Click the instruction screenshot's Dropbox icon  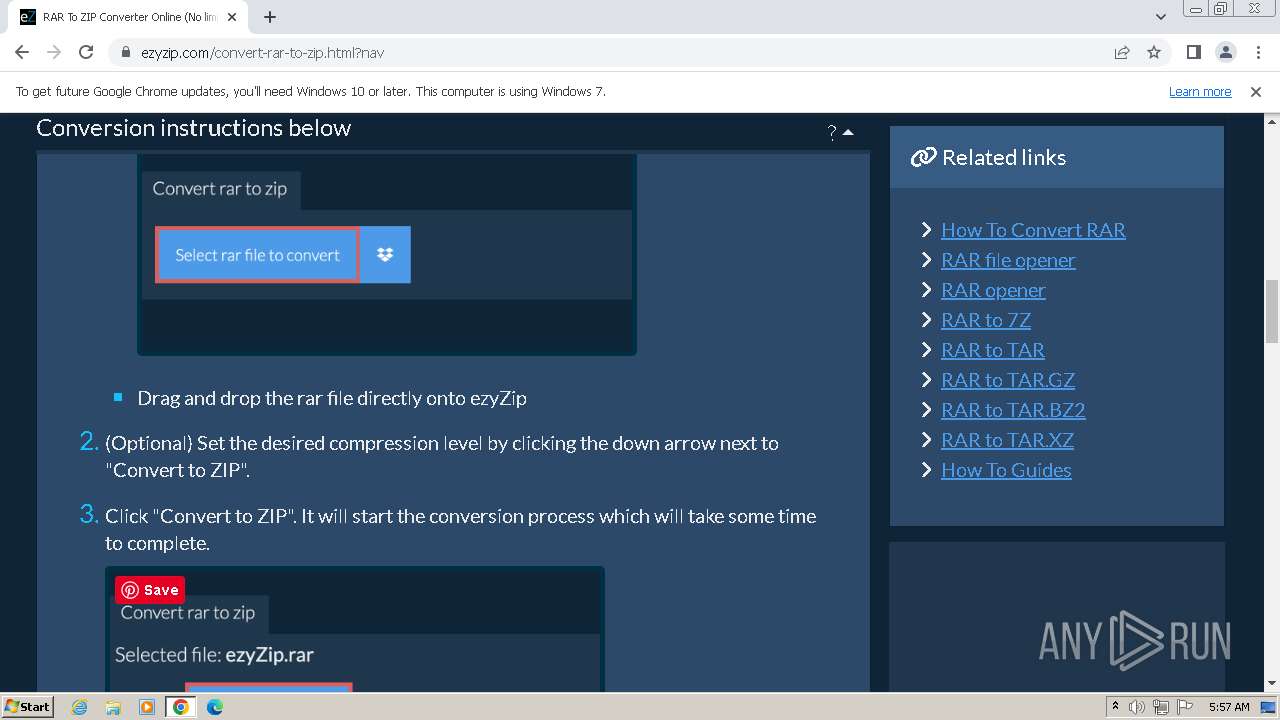(x=385, y=255)
